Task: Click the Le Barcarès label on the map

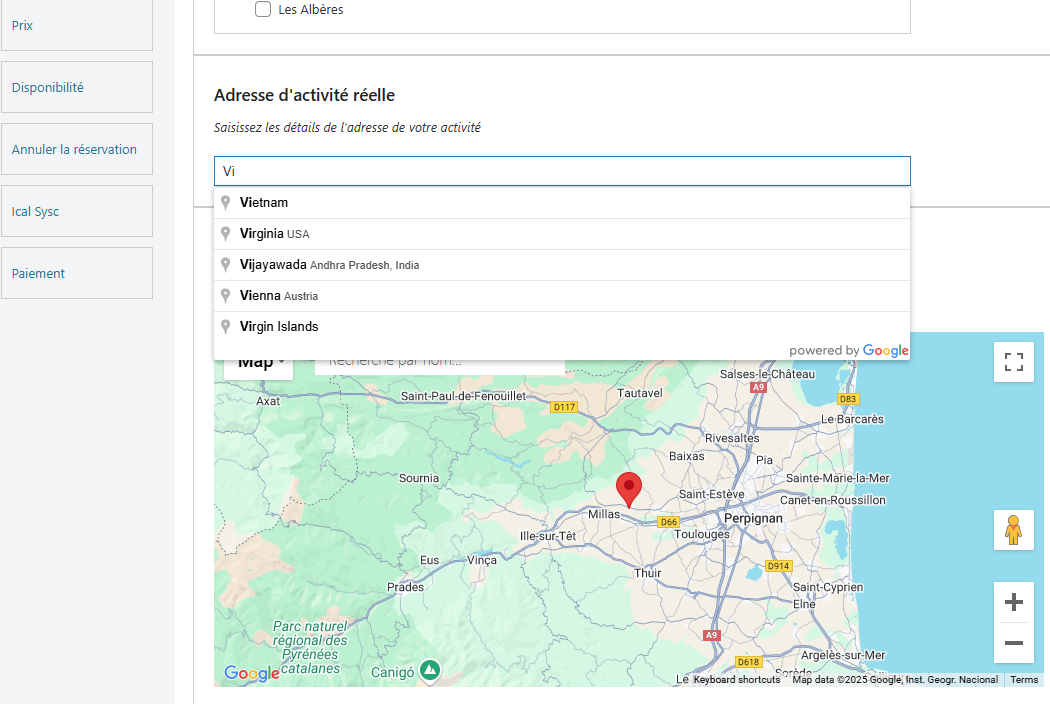Action: click(852, 419)
